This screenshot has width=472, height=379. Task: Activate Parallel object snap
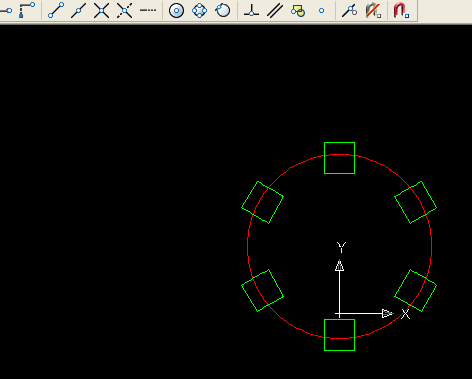point(275,11)
